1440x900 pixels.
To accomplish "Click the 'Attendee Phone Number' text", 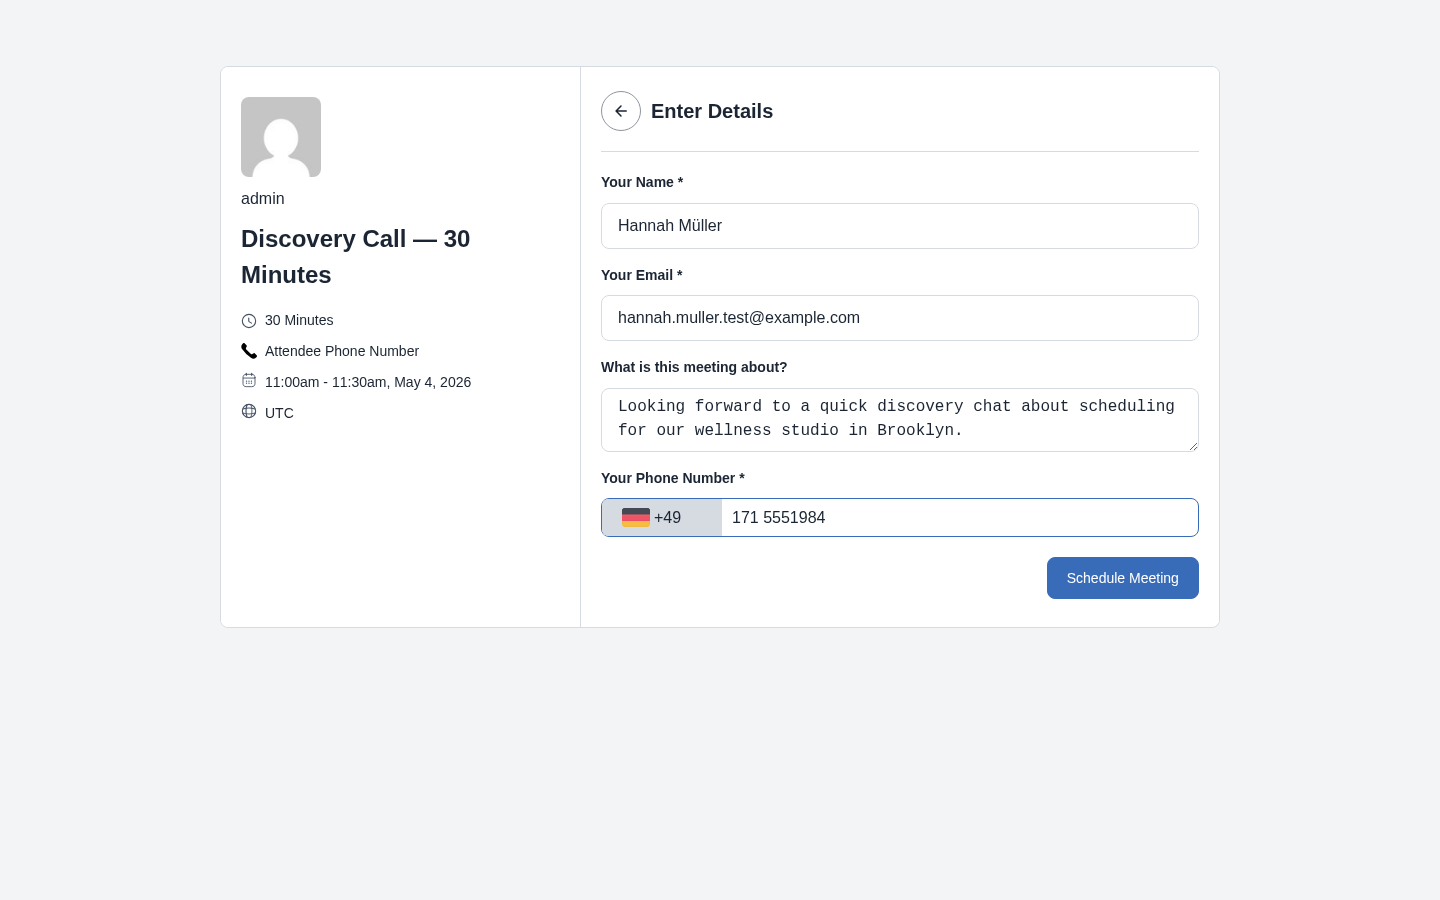I will (x=342, y=351).
